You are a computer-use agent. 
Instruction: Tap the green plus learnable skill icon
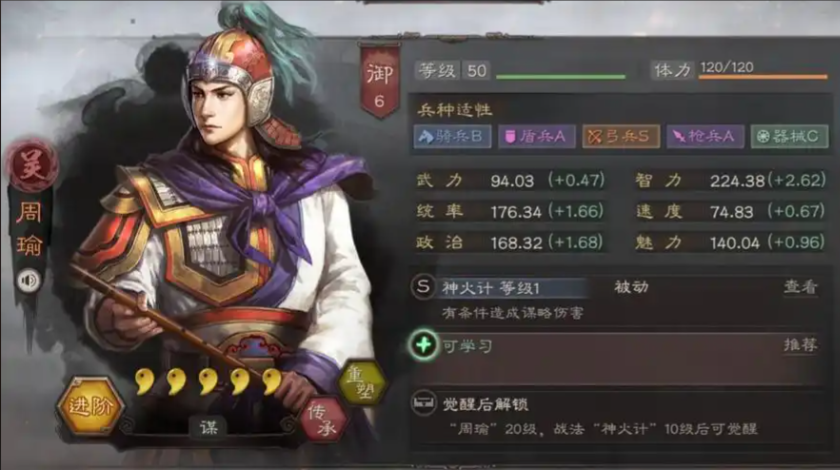coord(424,345)
